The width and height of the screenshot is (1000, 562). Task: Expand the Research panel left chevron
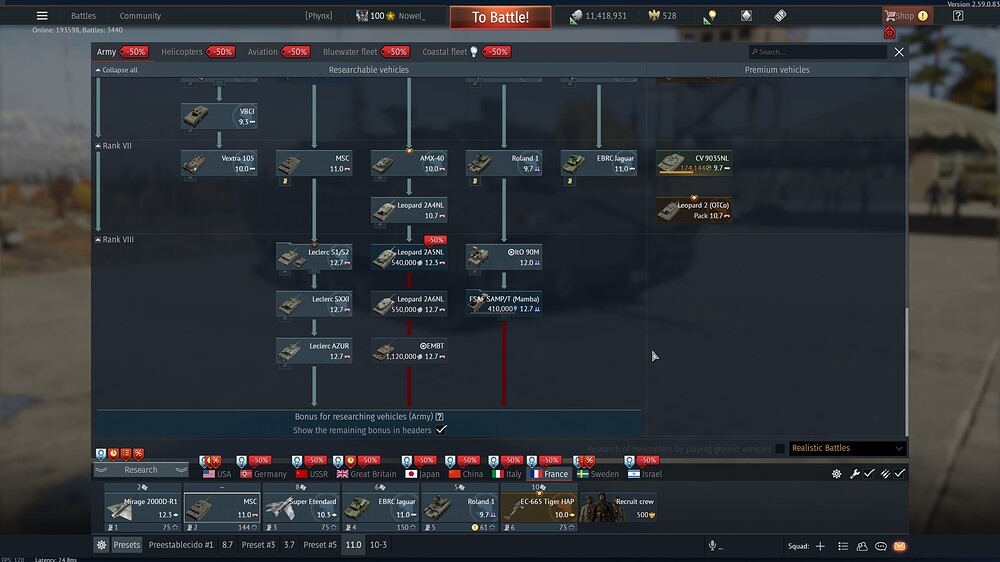pos(101,470)
